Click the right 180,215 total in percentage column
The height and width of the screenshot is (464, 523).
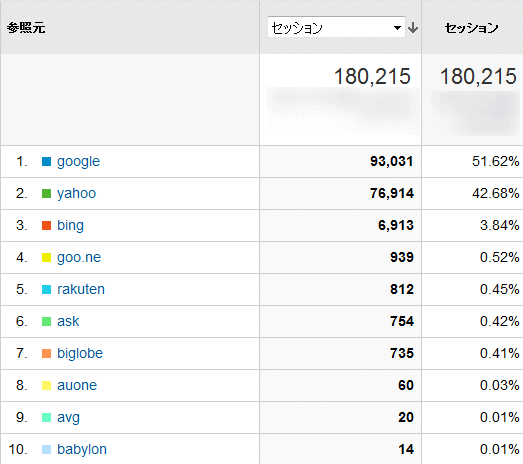(x=479, y=76)
